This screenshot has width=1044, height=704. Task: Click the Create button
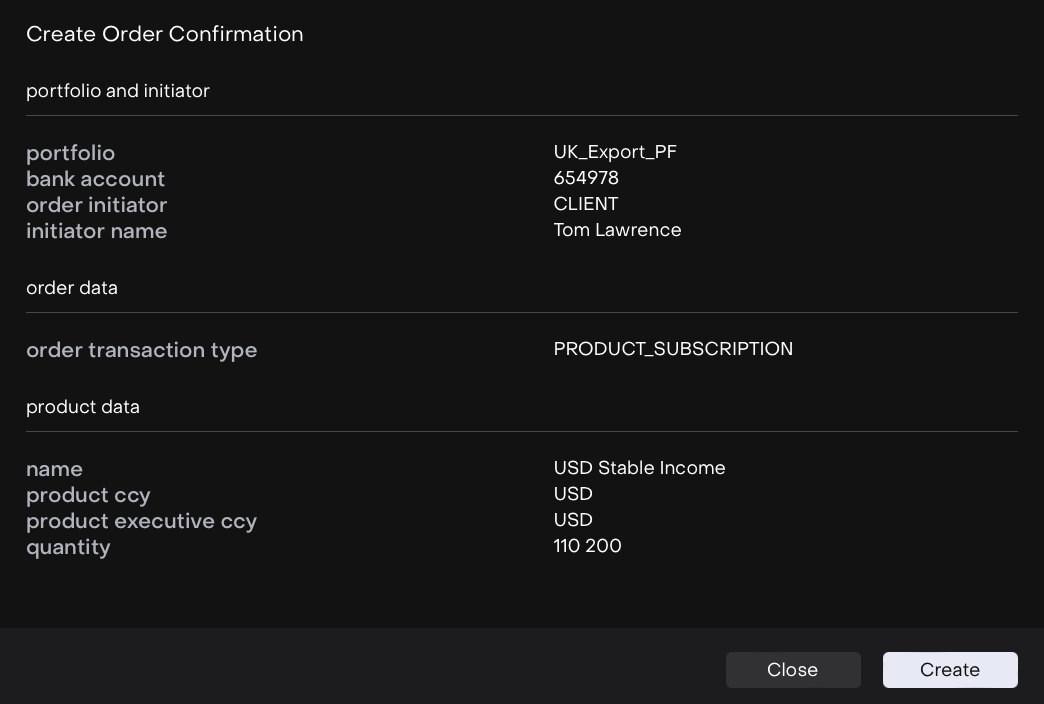949,670
